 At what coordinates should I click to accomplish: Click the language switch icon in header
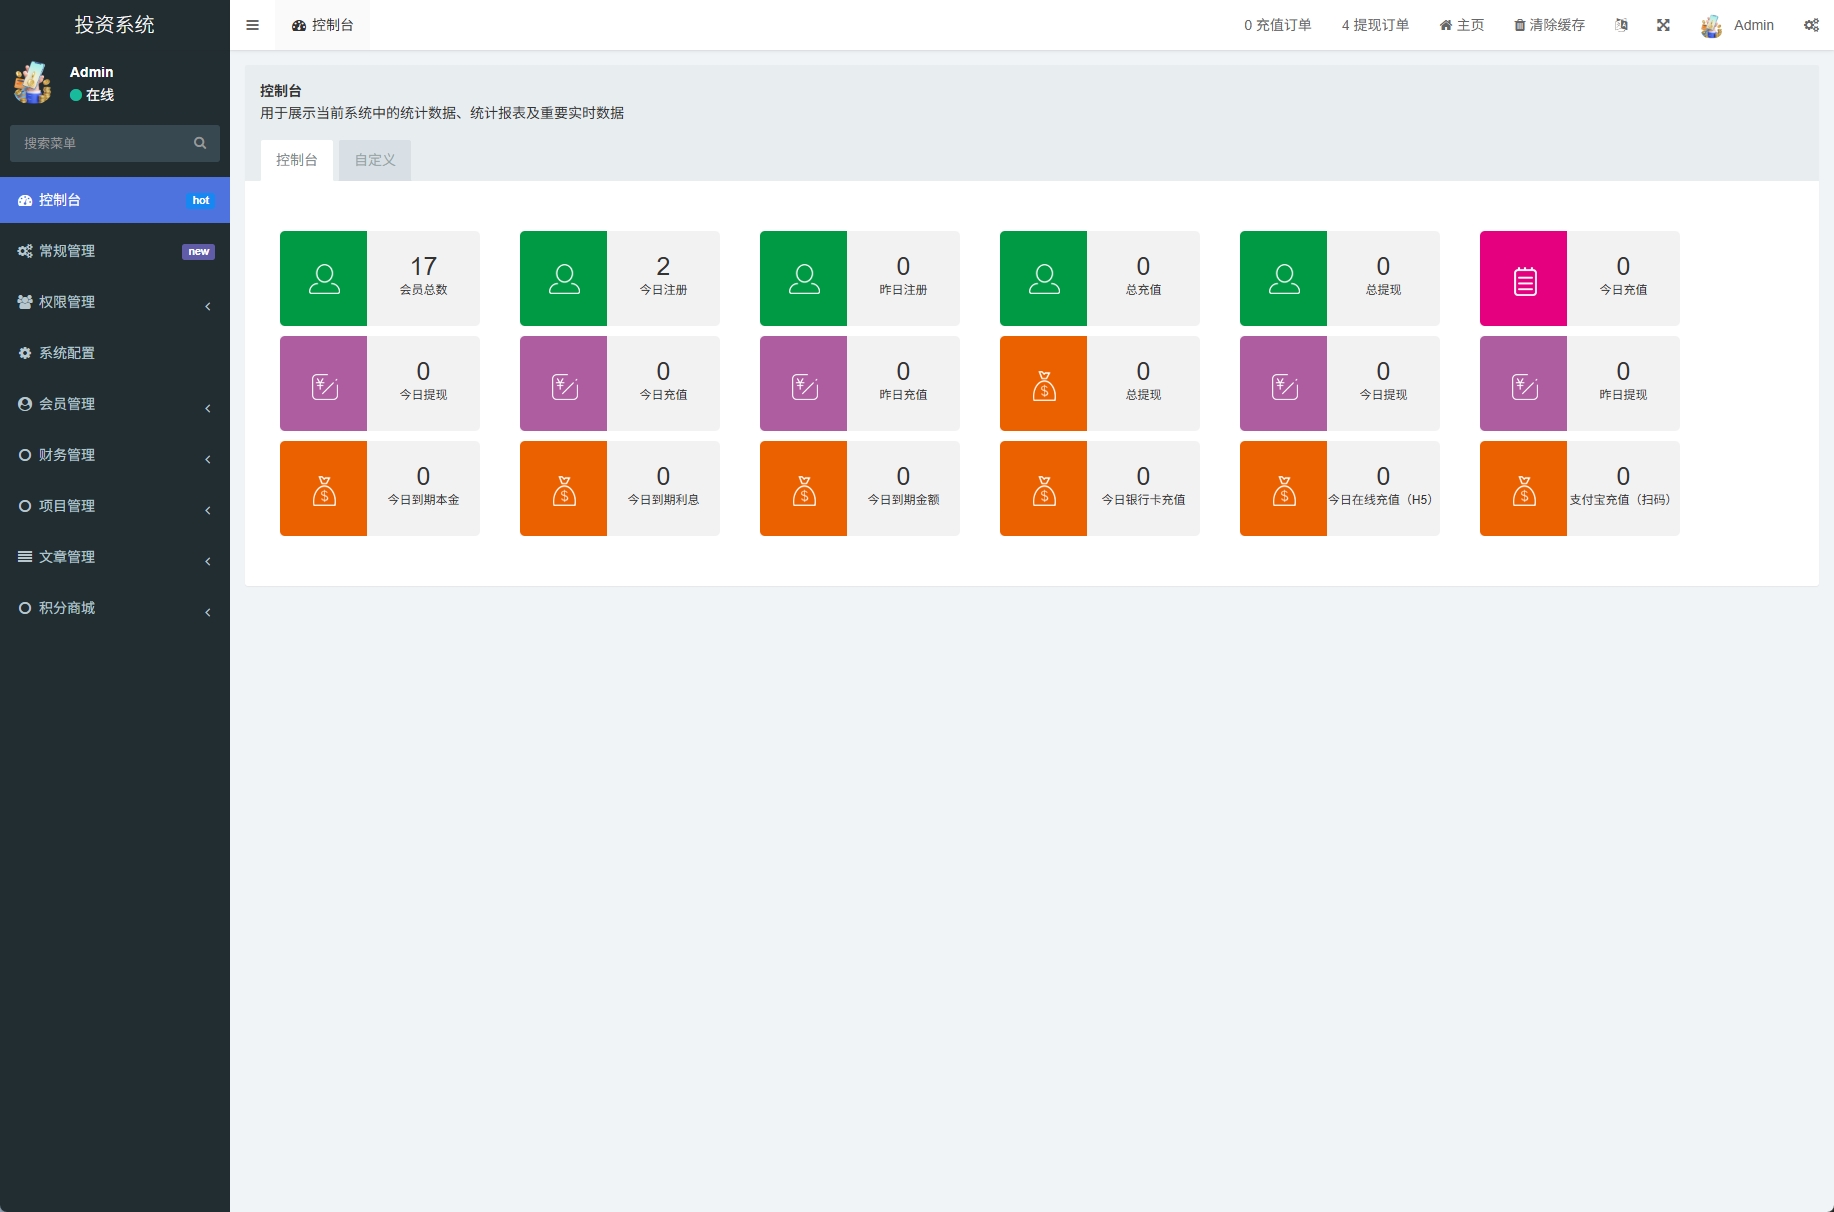coord(1621,25)
